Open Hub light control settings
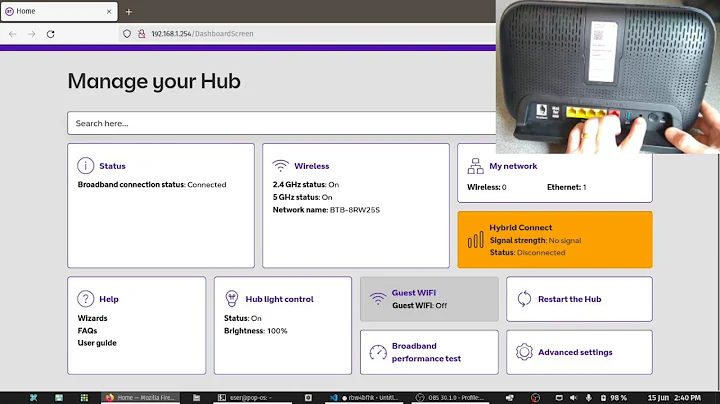Image resolution: width=720 pixels, height=404 pixels. tap(279, 299)
